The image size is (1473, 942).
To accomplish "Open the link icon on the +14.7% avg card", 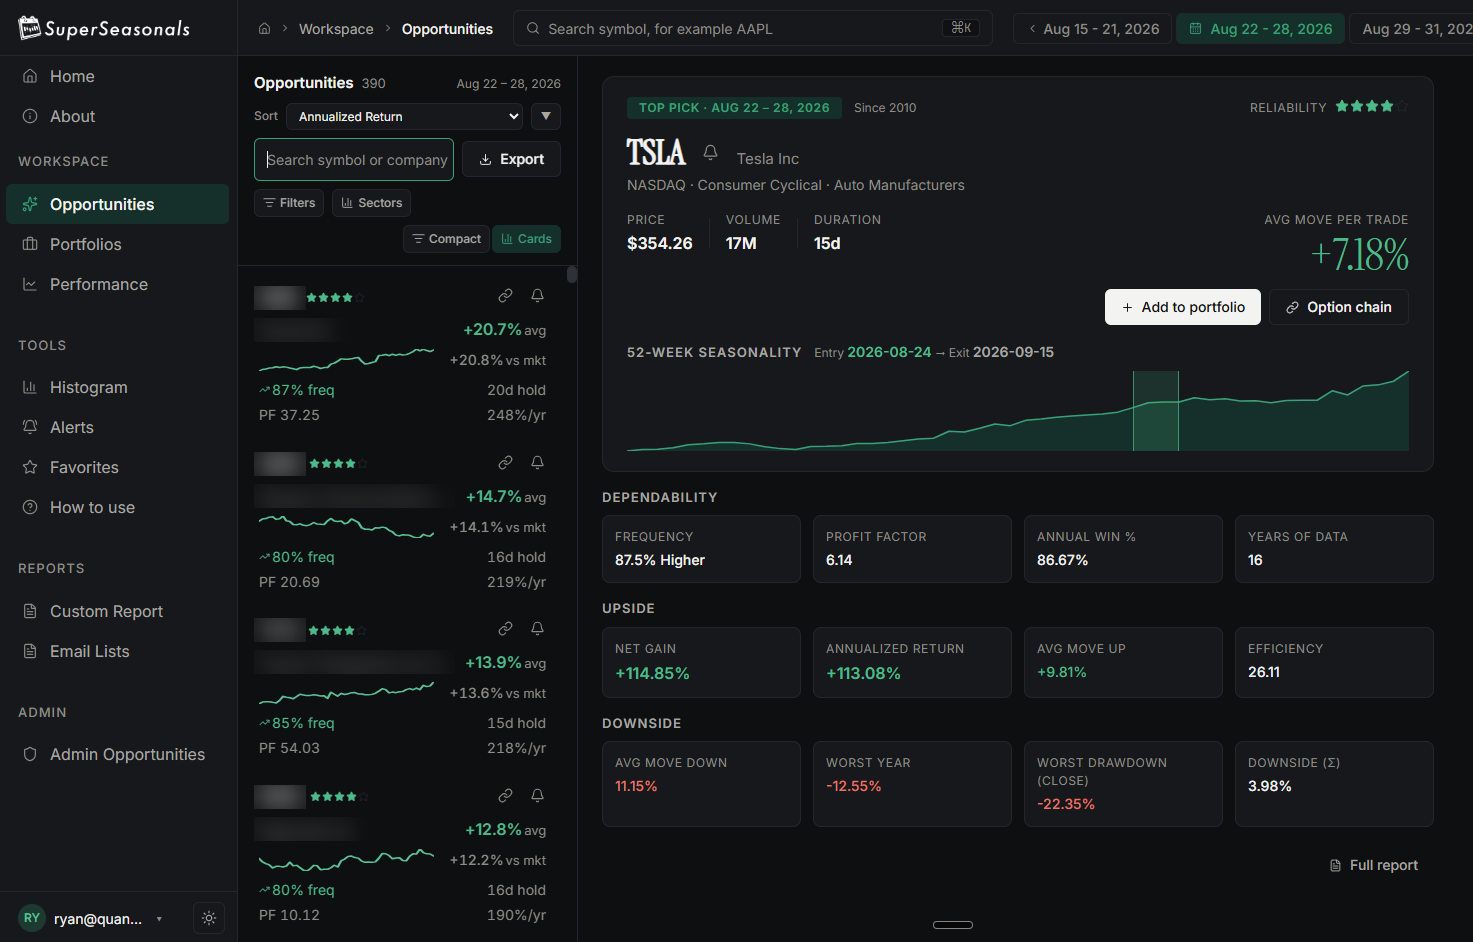I will pyautogui.click(x=506, y=463).
